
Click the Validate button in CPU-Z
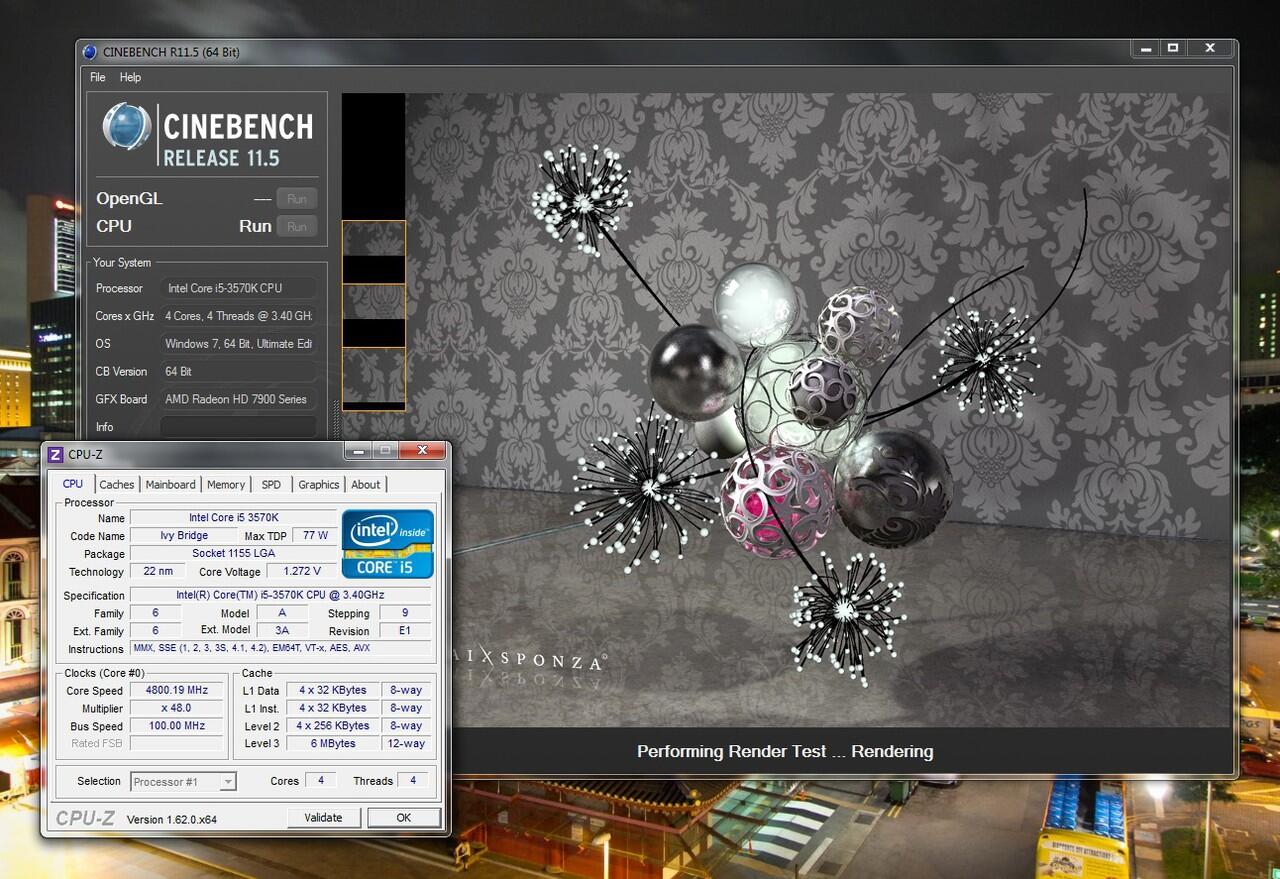tap(324, 818)
